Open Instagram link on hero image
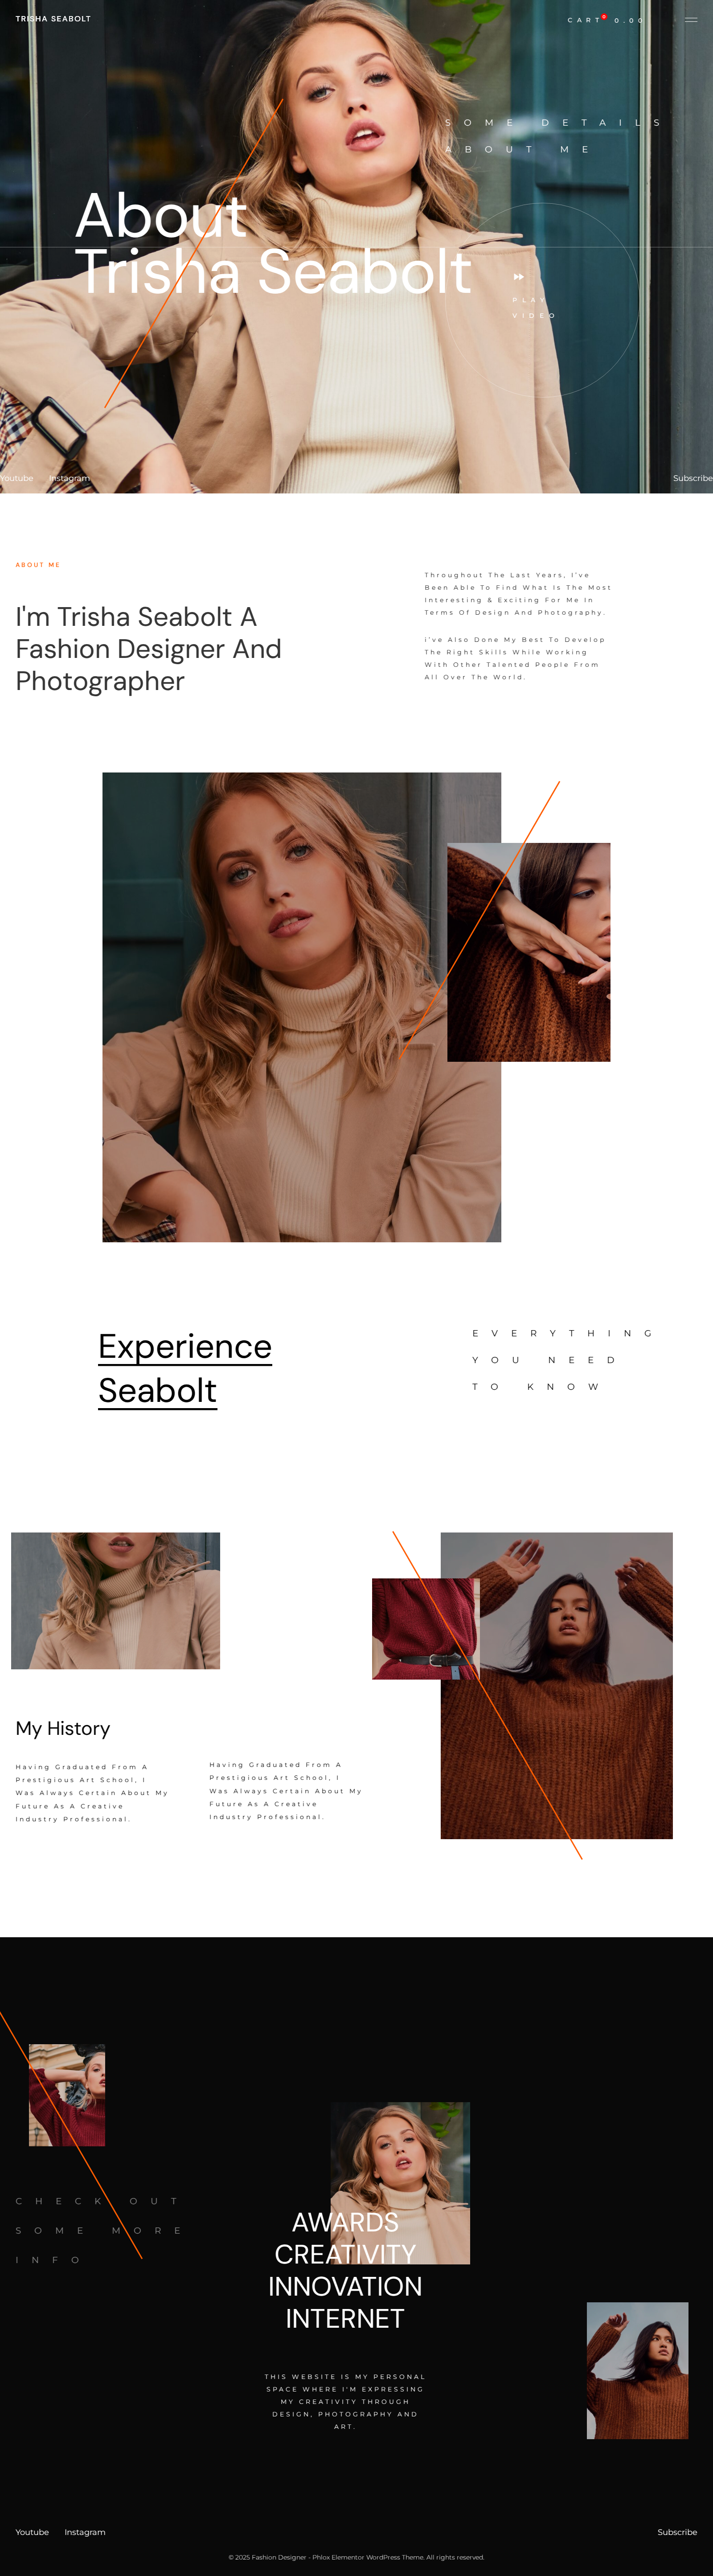 coord(69,478)
